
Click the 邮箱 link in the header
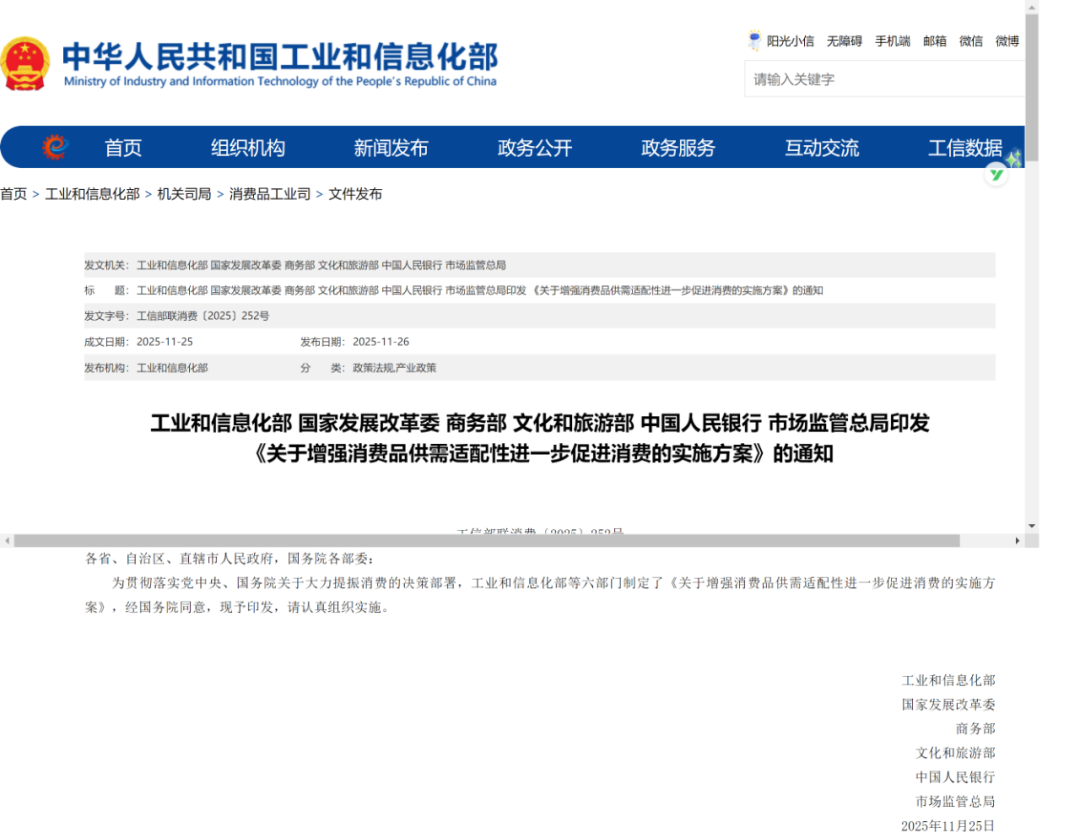[935, 41]
